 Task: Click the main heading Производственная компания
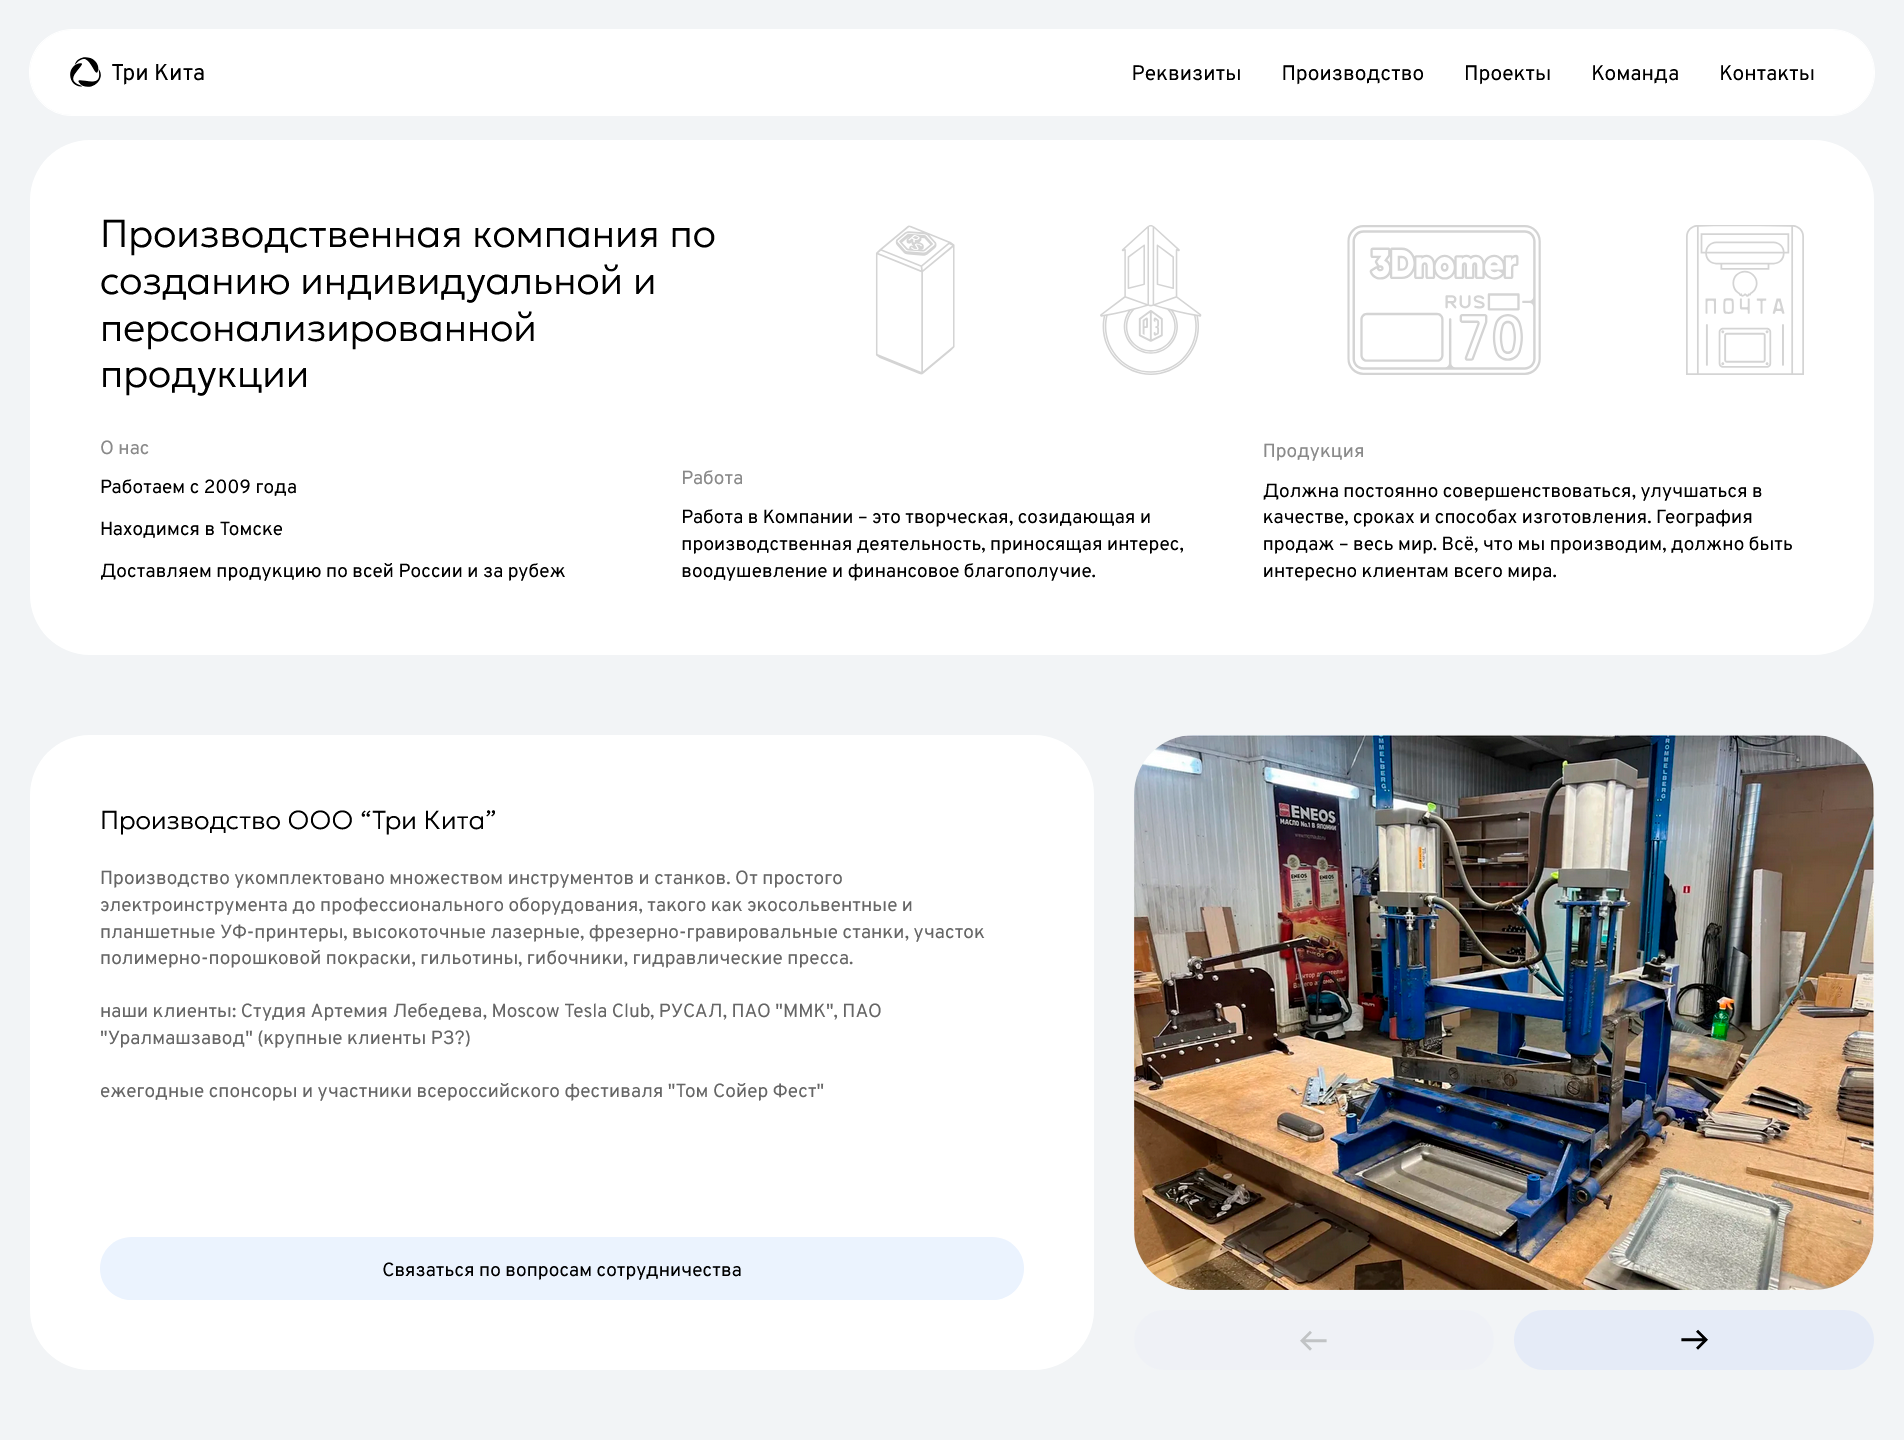point(408,304)
